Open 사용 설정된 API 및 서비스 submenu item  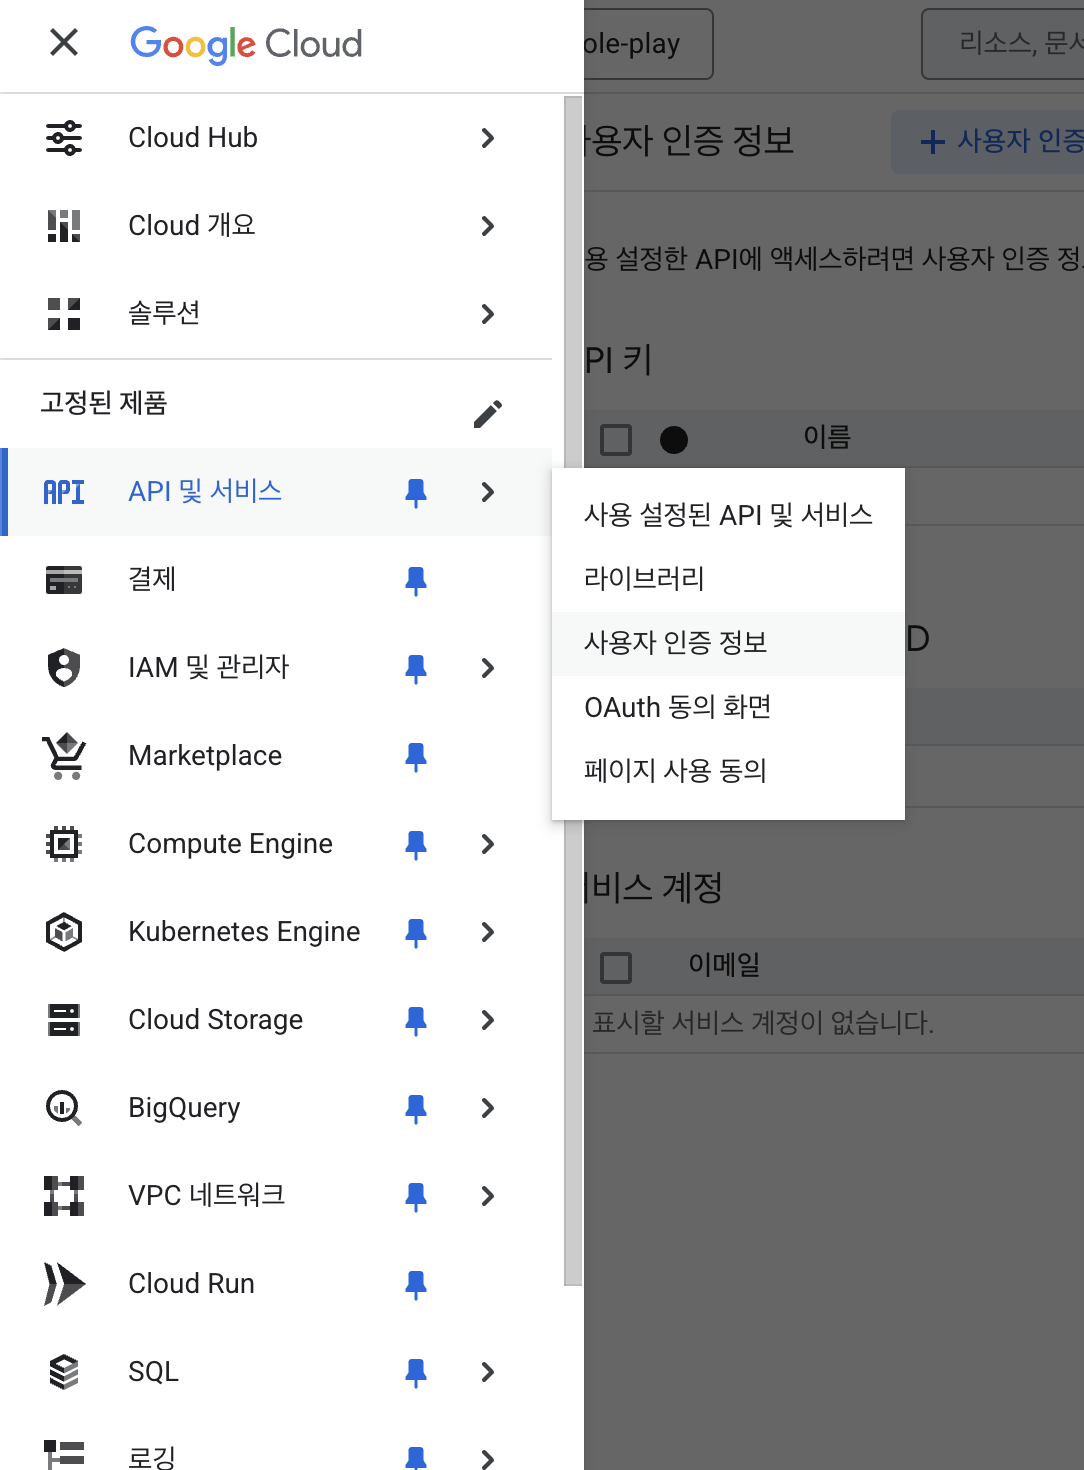tap(728, 515)
